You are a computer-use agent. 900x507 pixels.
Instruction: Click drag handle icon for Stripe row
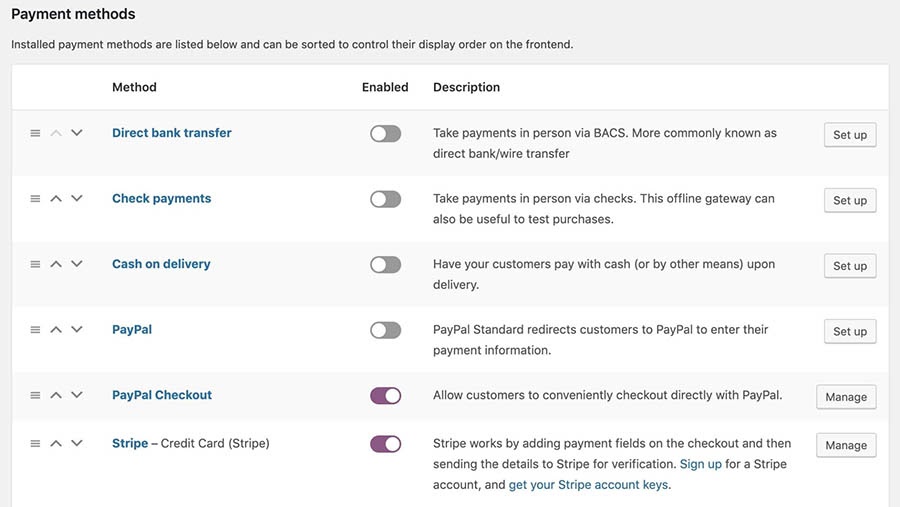tap(35, 443)
